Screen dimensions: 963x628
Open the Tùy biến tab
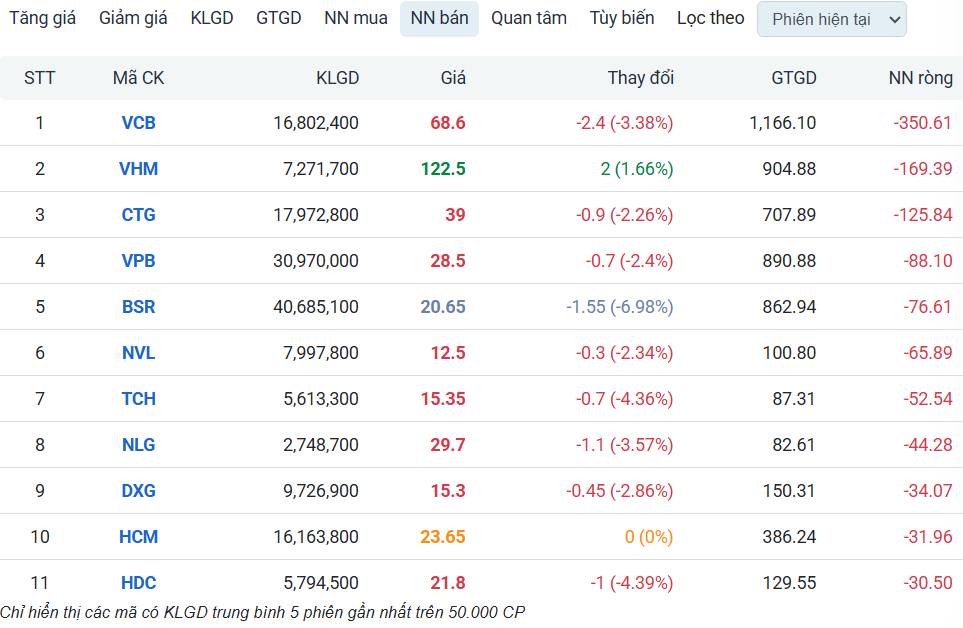point(622,18)
